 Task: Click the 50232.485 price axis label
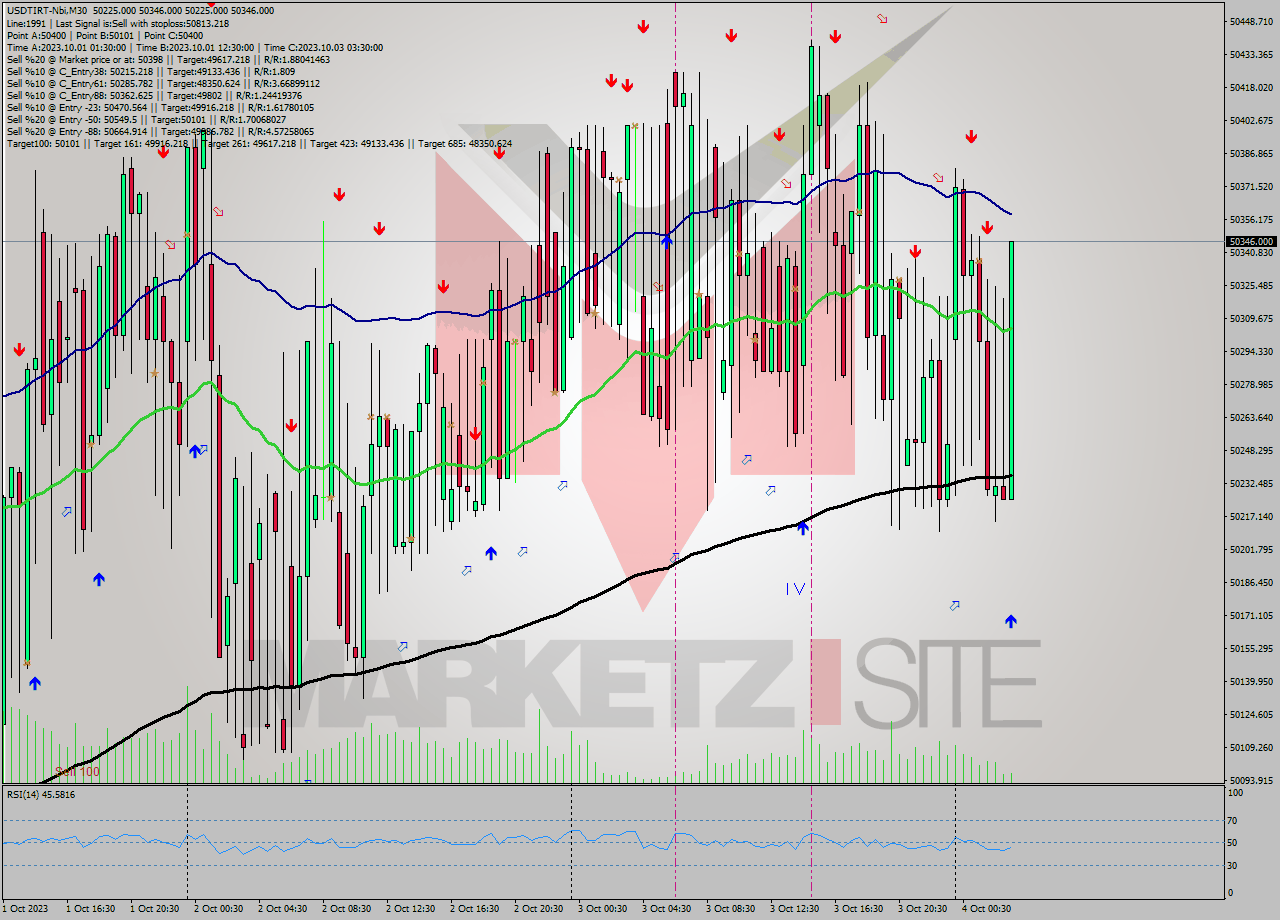tap(1250, 483)
